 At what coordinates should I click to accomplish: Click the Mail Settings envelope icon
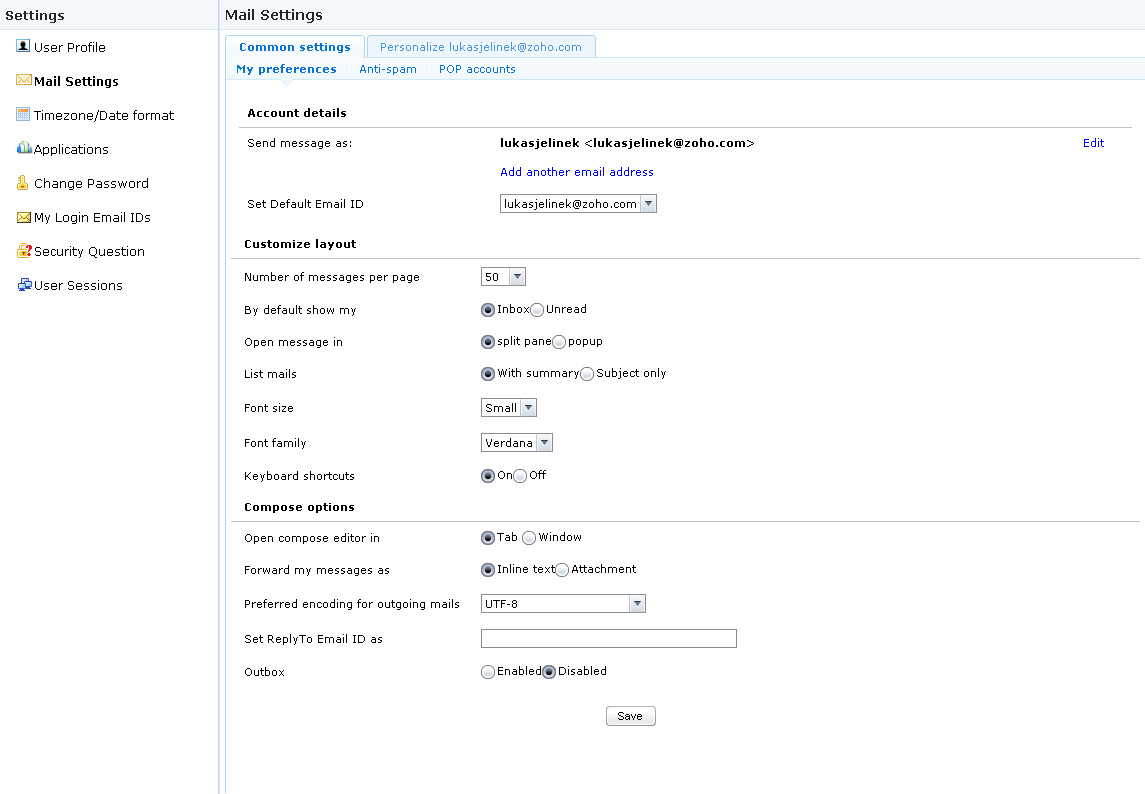23,80
